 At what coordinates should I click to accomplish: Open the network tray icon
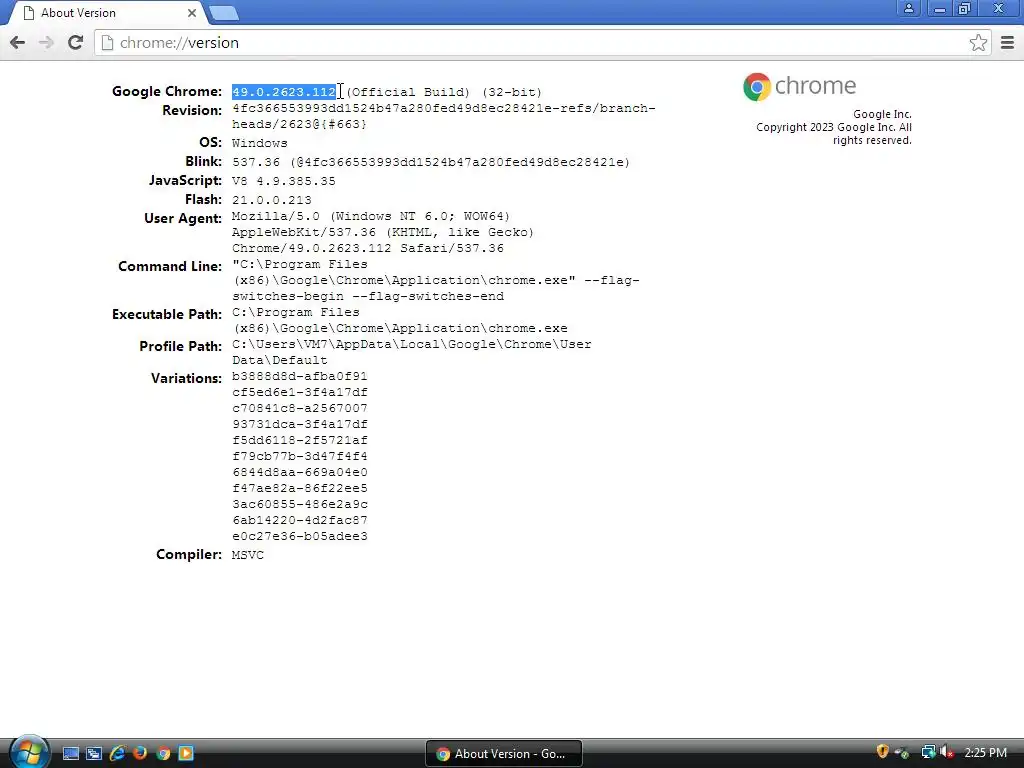(927, 753)
